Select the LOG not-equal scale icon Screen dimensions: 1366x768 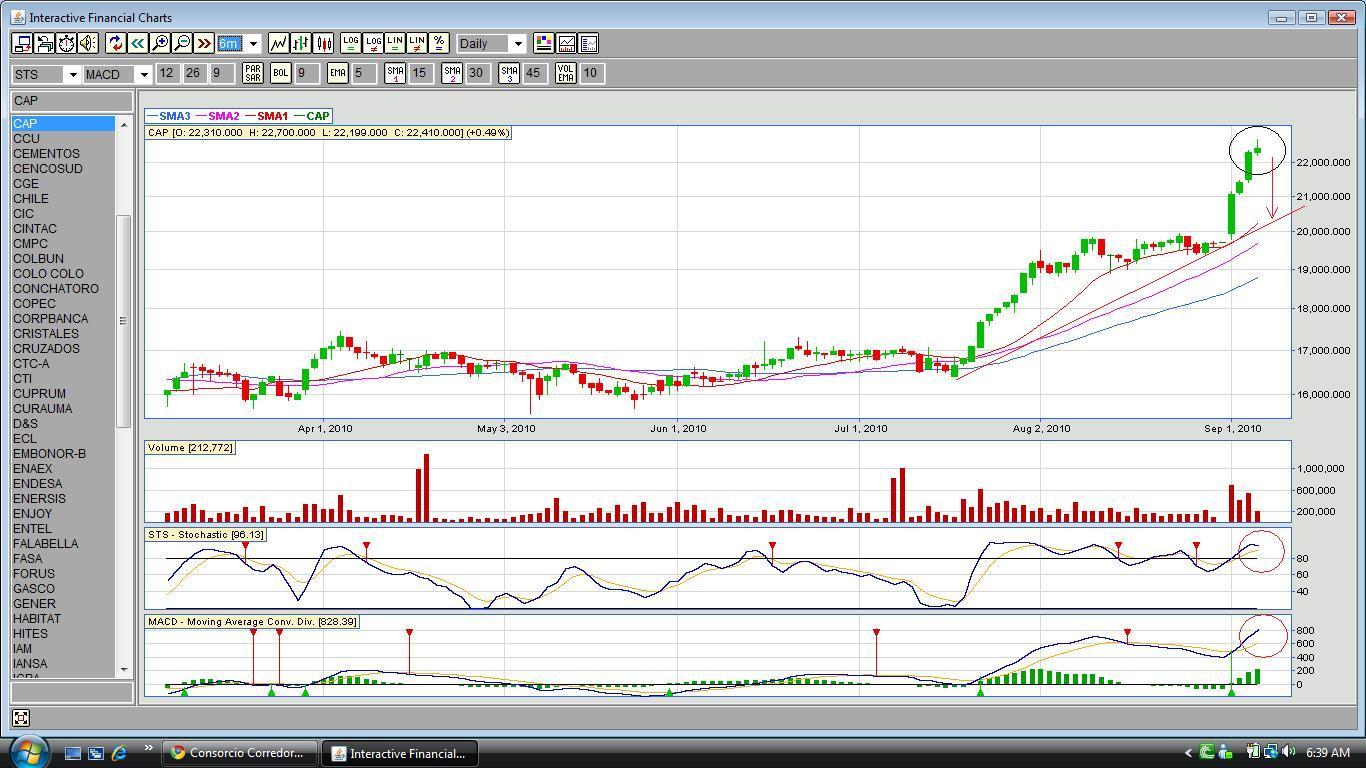coord(373,43)
